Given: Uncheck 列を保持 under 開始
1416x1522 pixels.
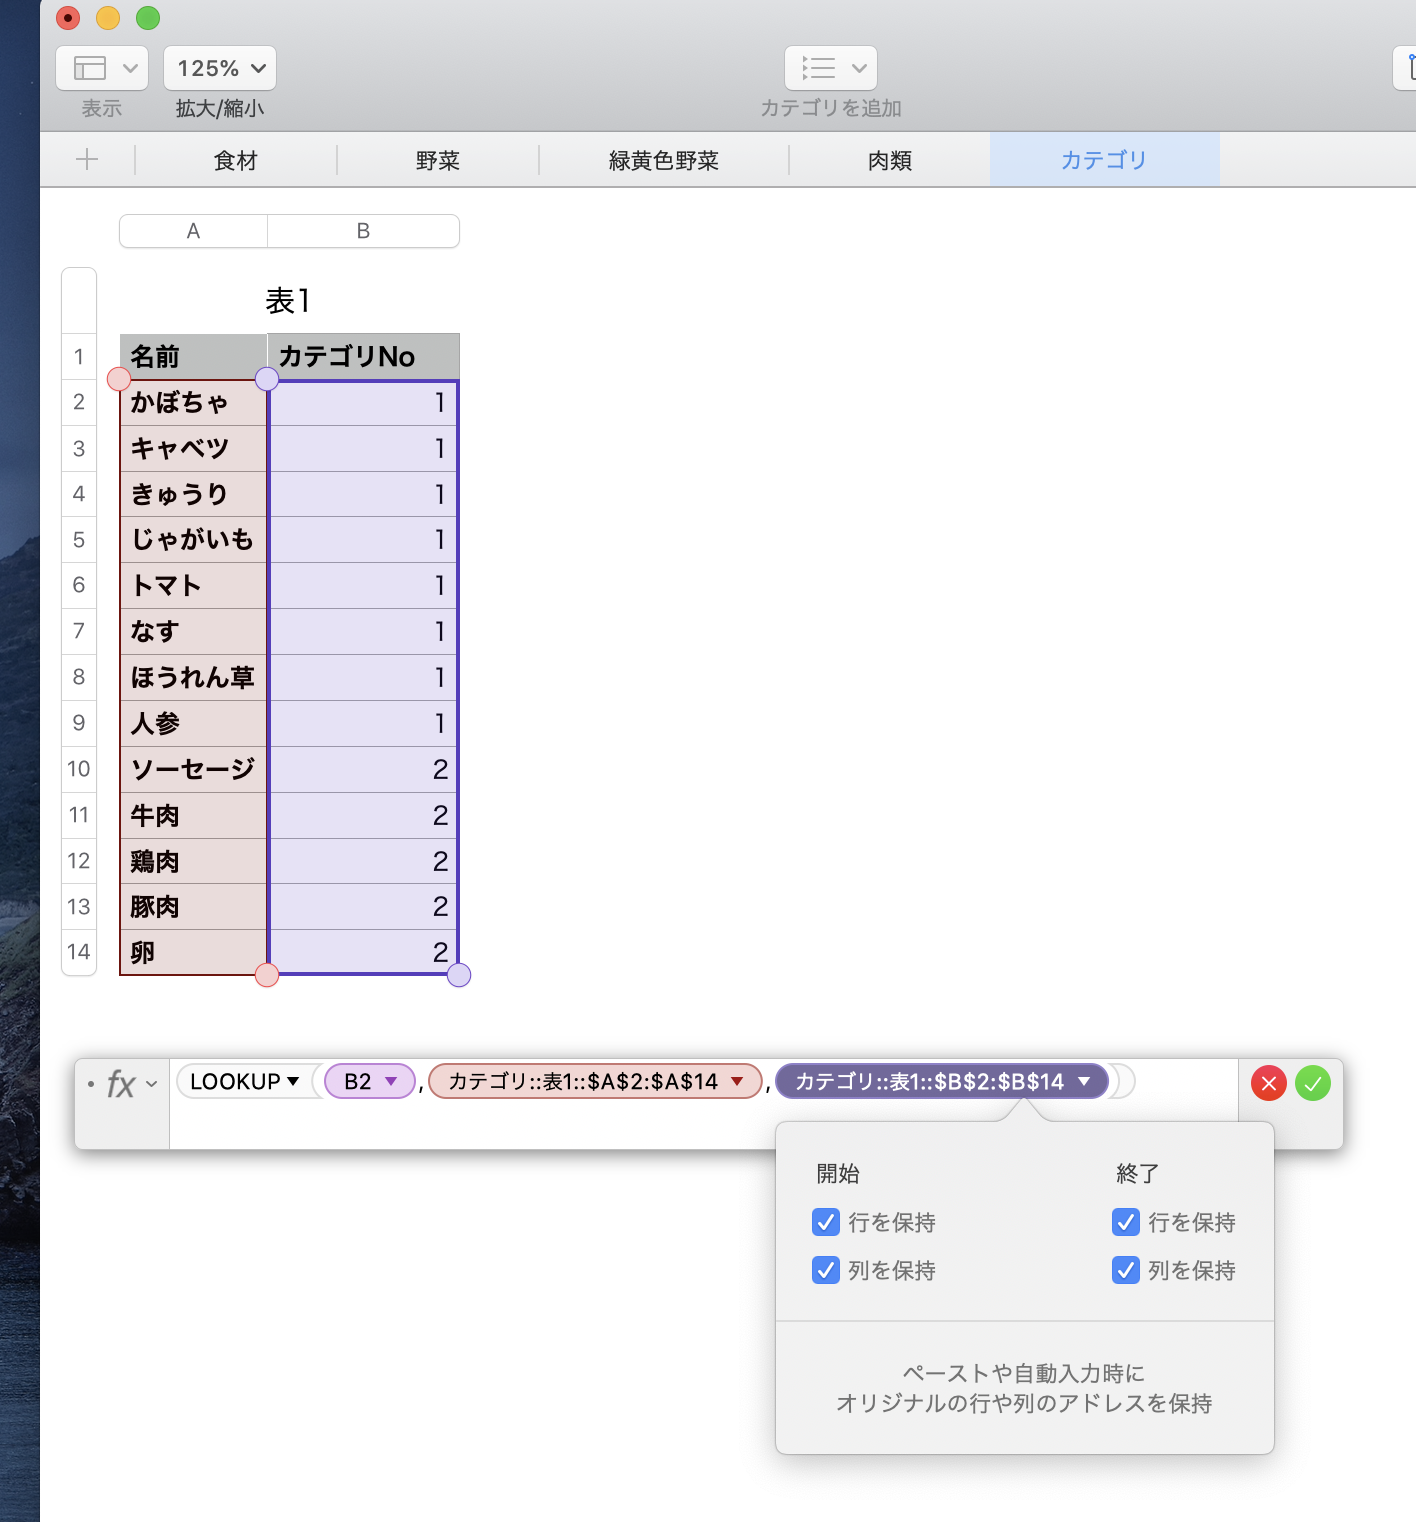Looking at the screenshot, I should coord(826,1270).
